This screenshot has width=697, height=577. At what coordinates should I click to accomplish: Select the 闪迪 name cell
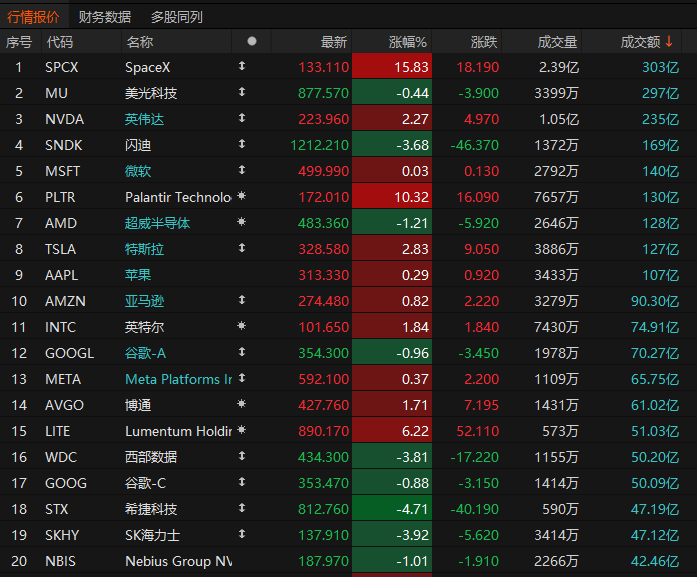[x=138, y=145]
